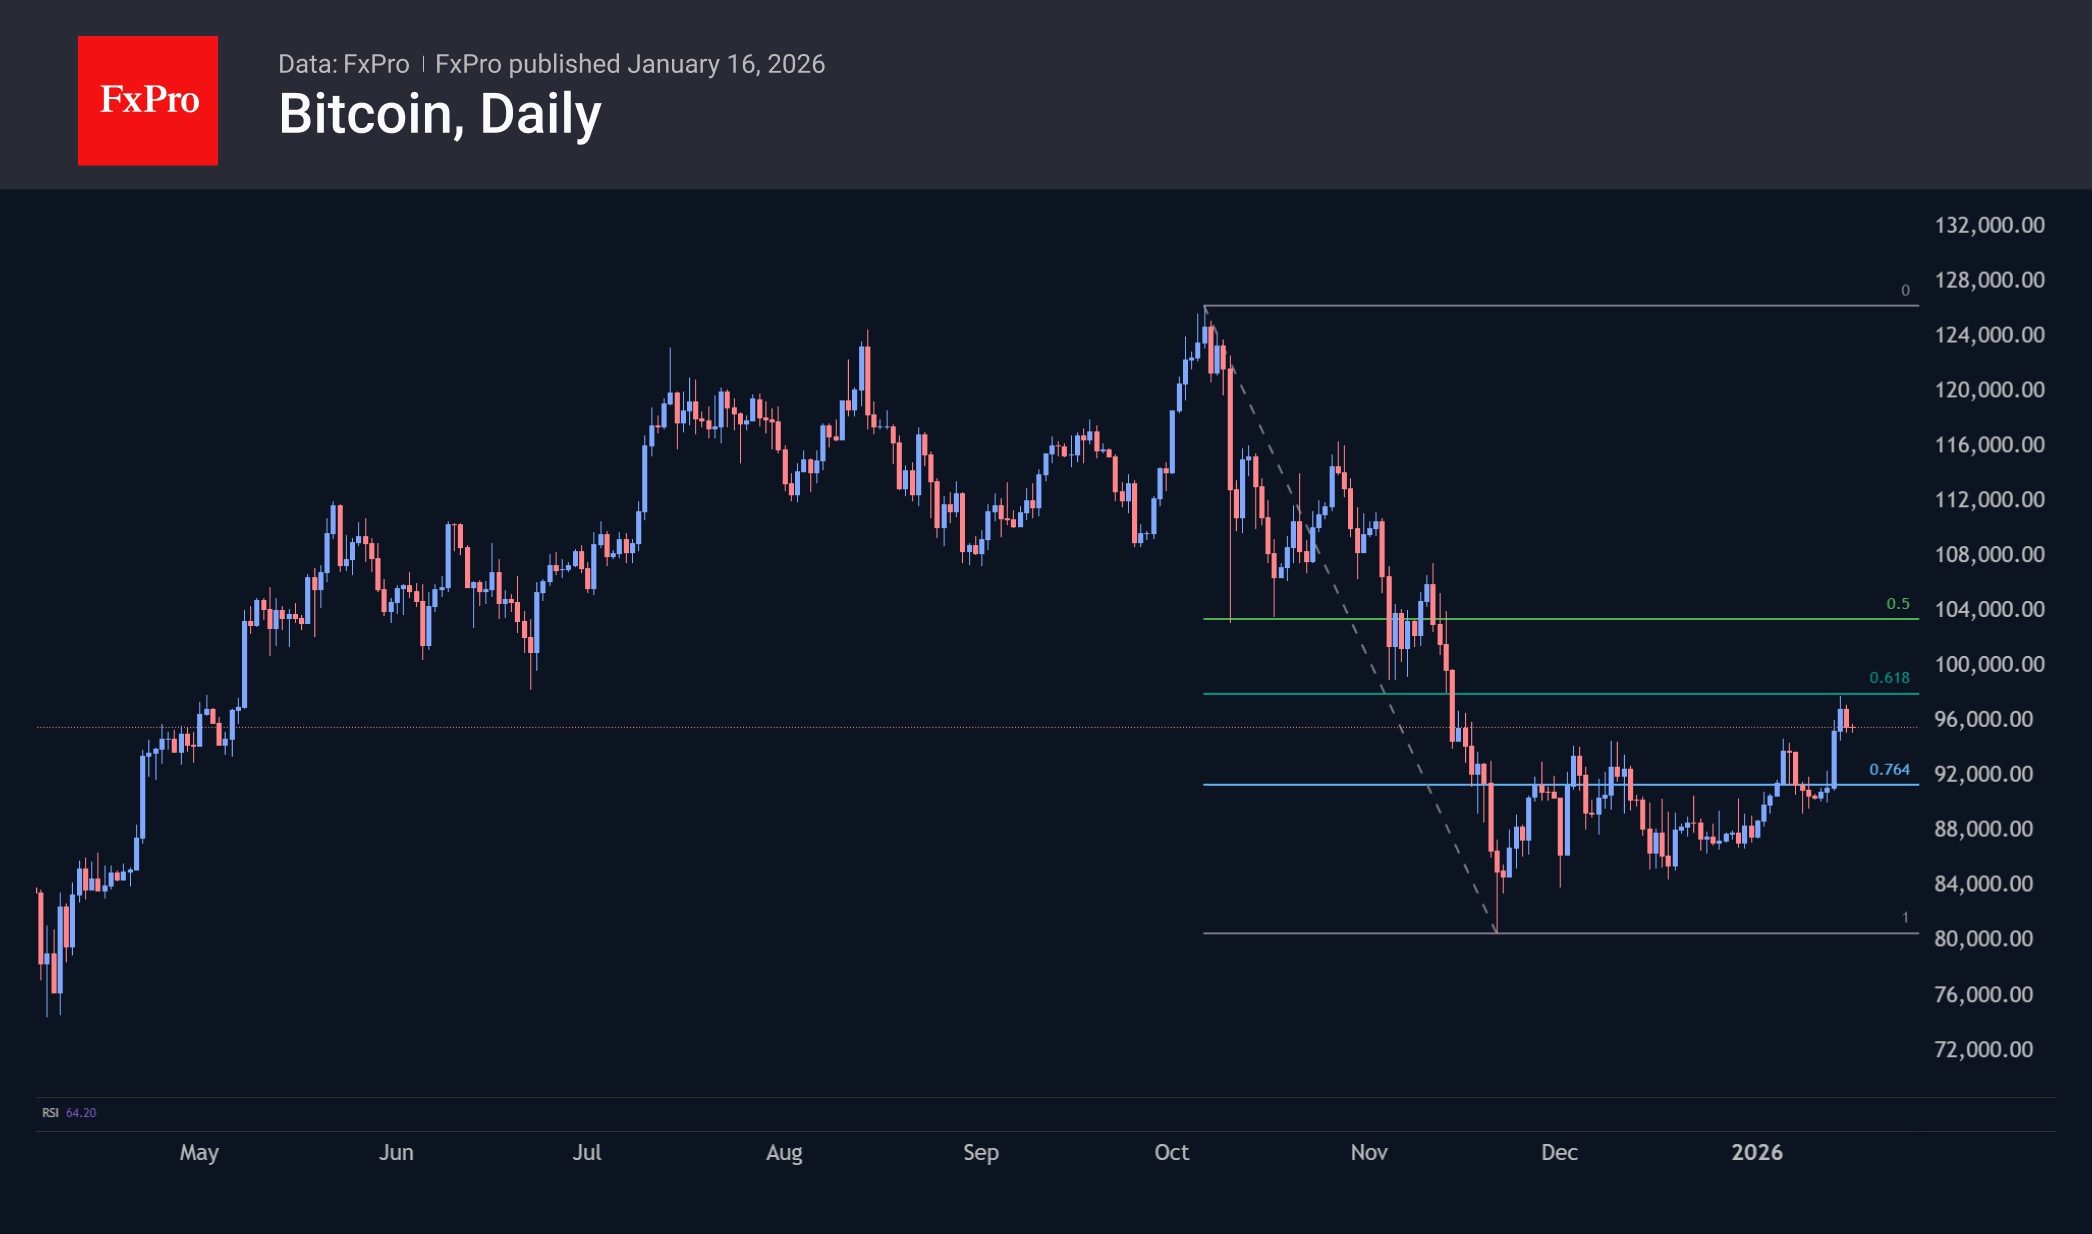This screenshot has height=1234, width=2092.
Task: Select the 0.618 Fibonacci level label
Action: tap(1889, 678)
